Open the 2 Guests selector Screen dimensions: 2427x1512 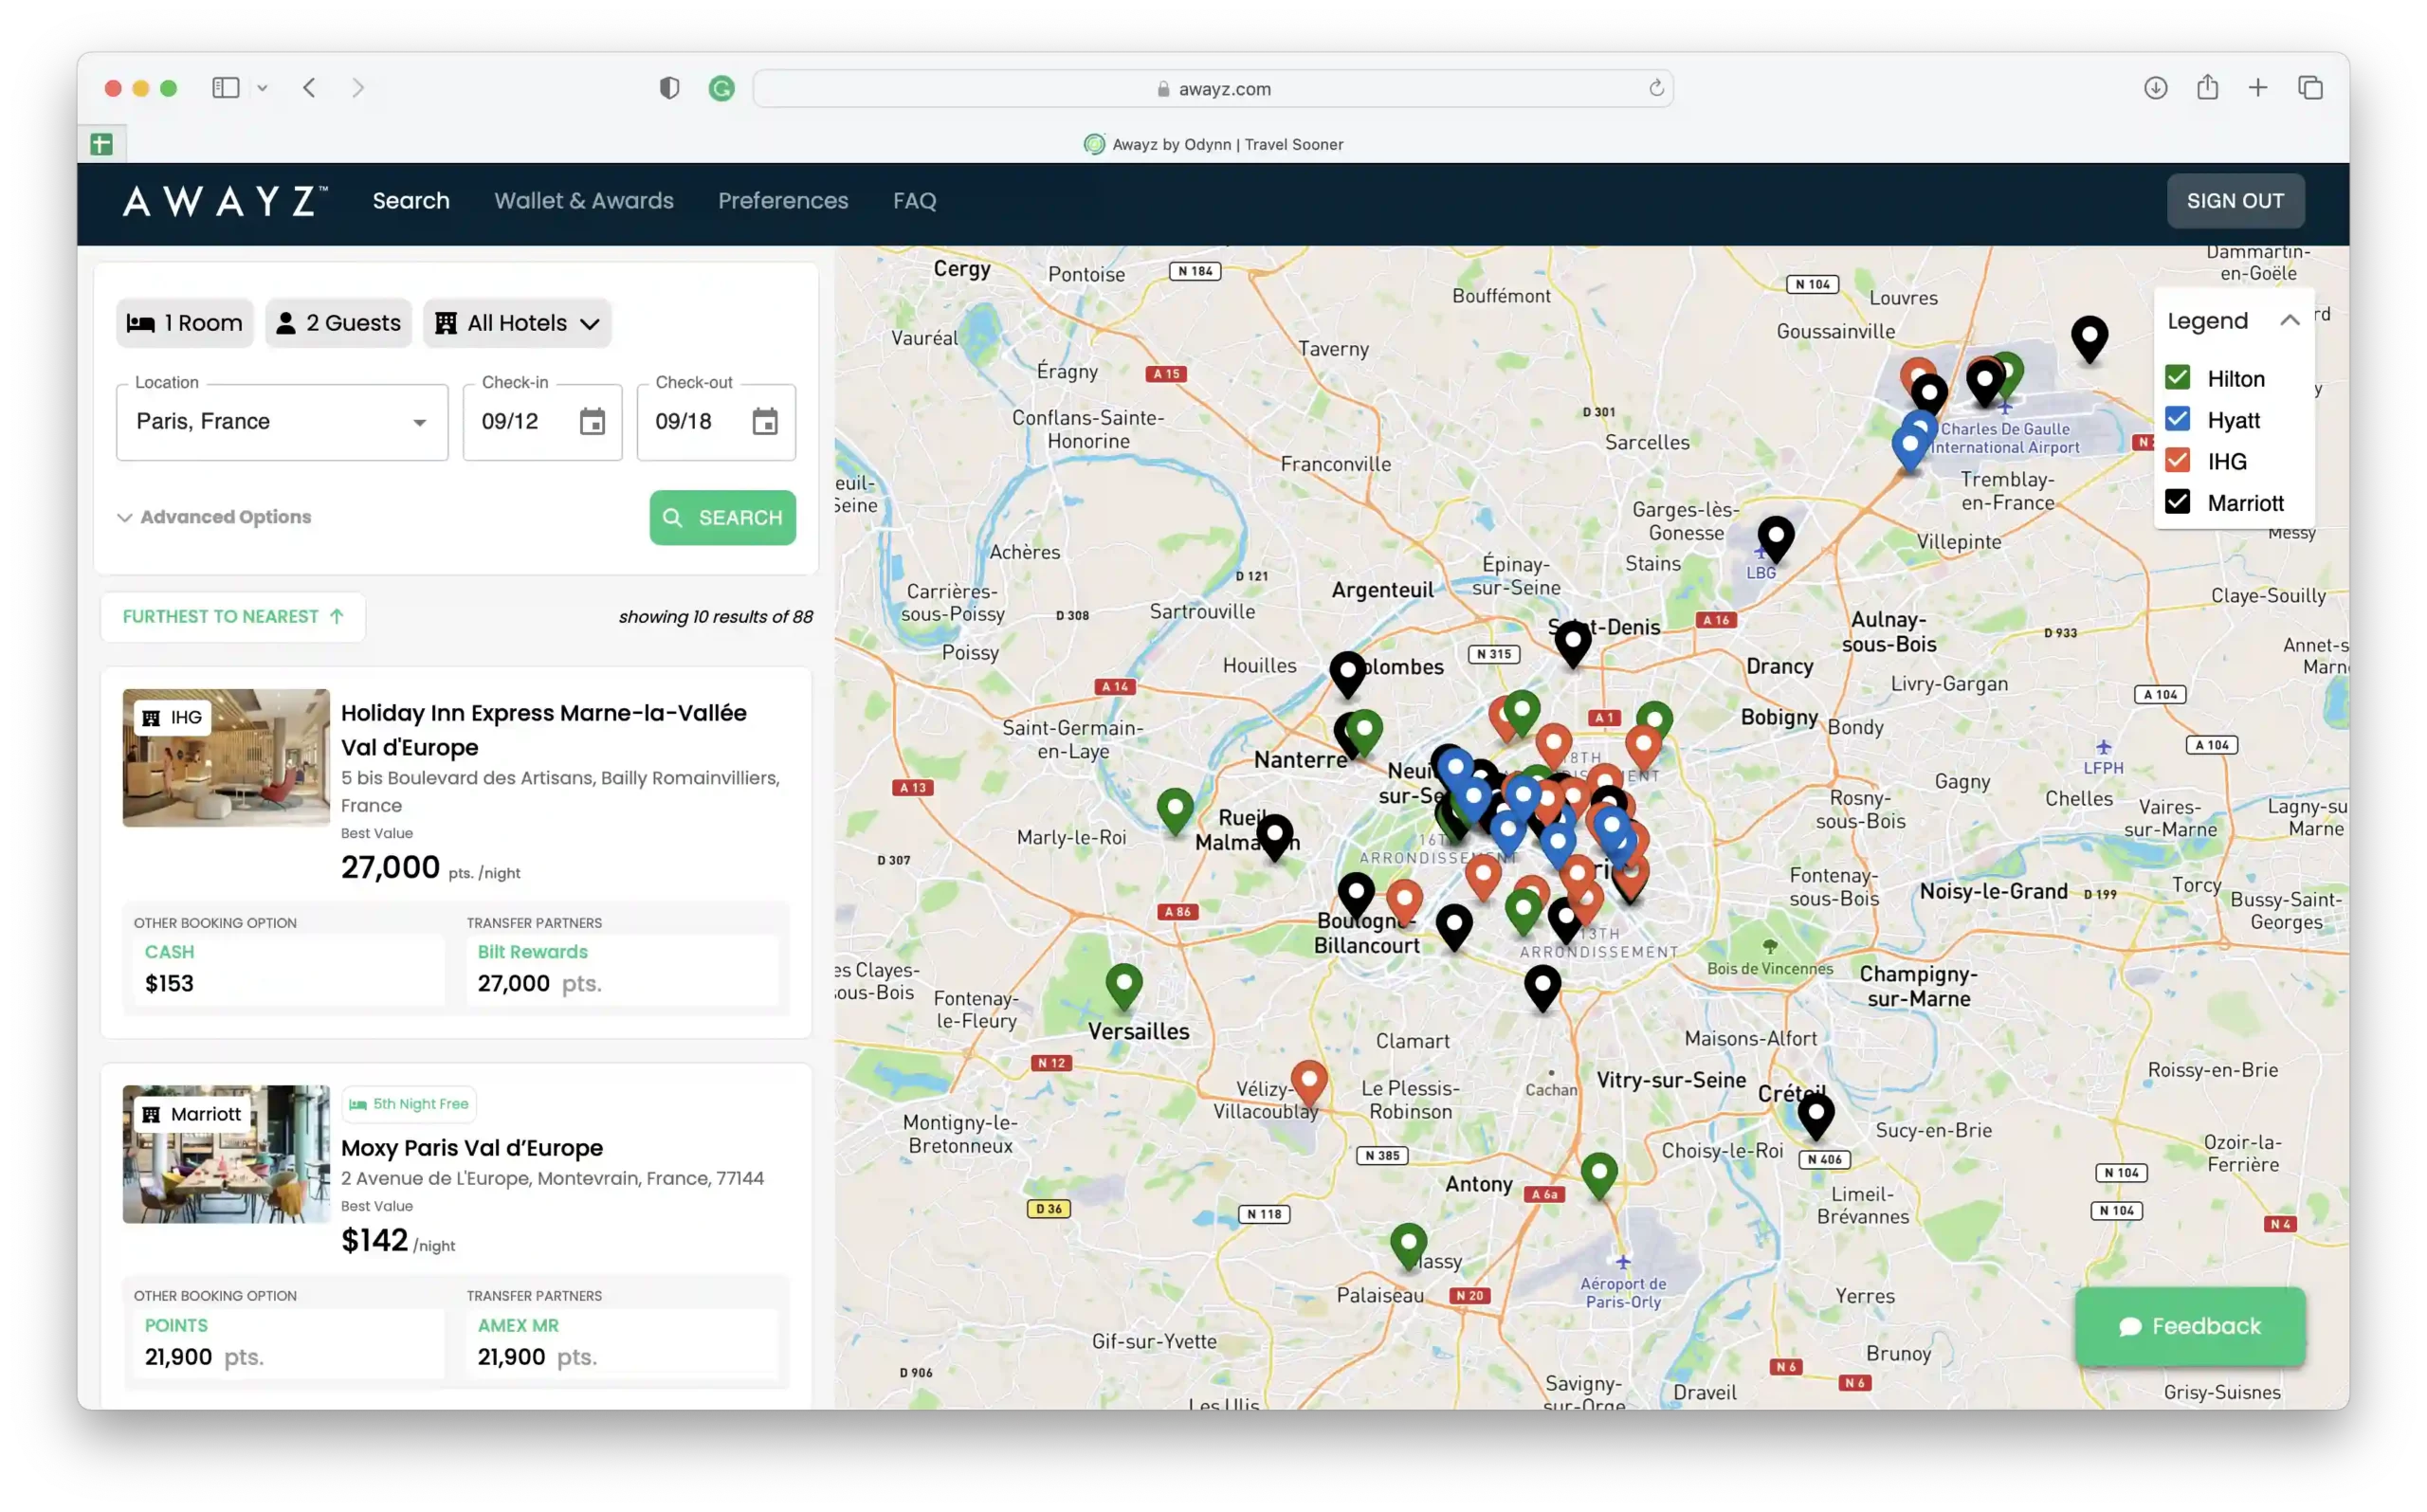pyautogui.click(x=338, y=323)
